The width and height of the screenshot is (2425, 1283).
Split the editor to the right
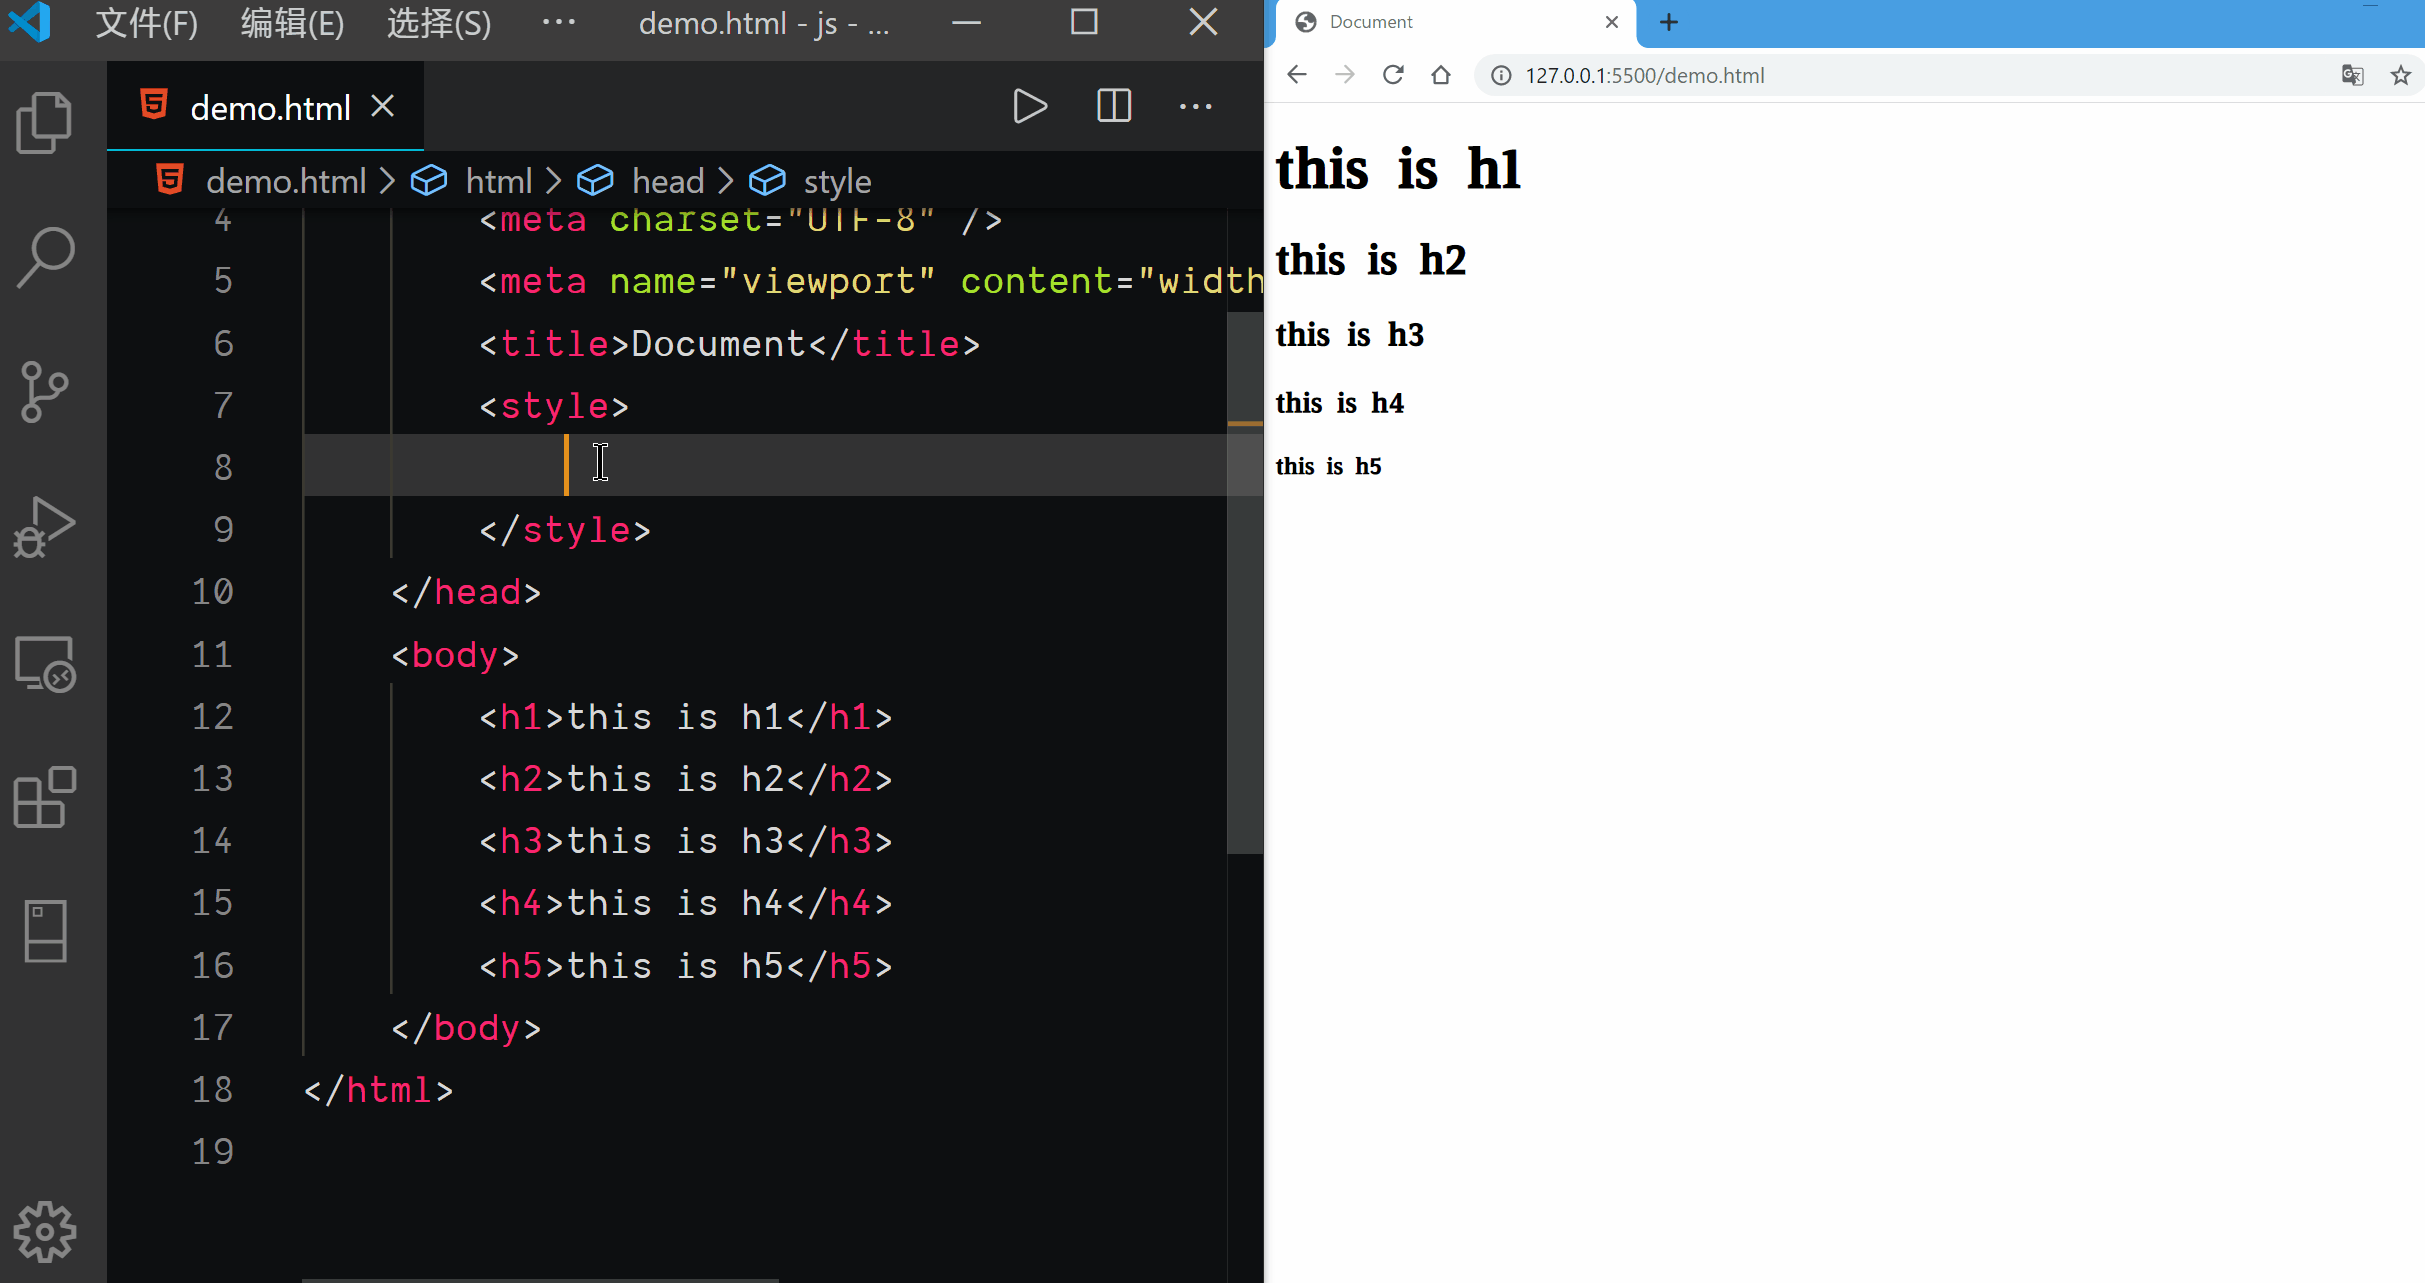(x=1113, y=106)
